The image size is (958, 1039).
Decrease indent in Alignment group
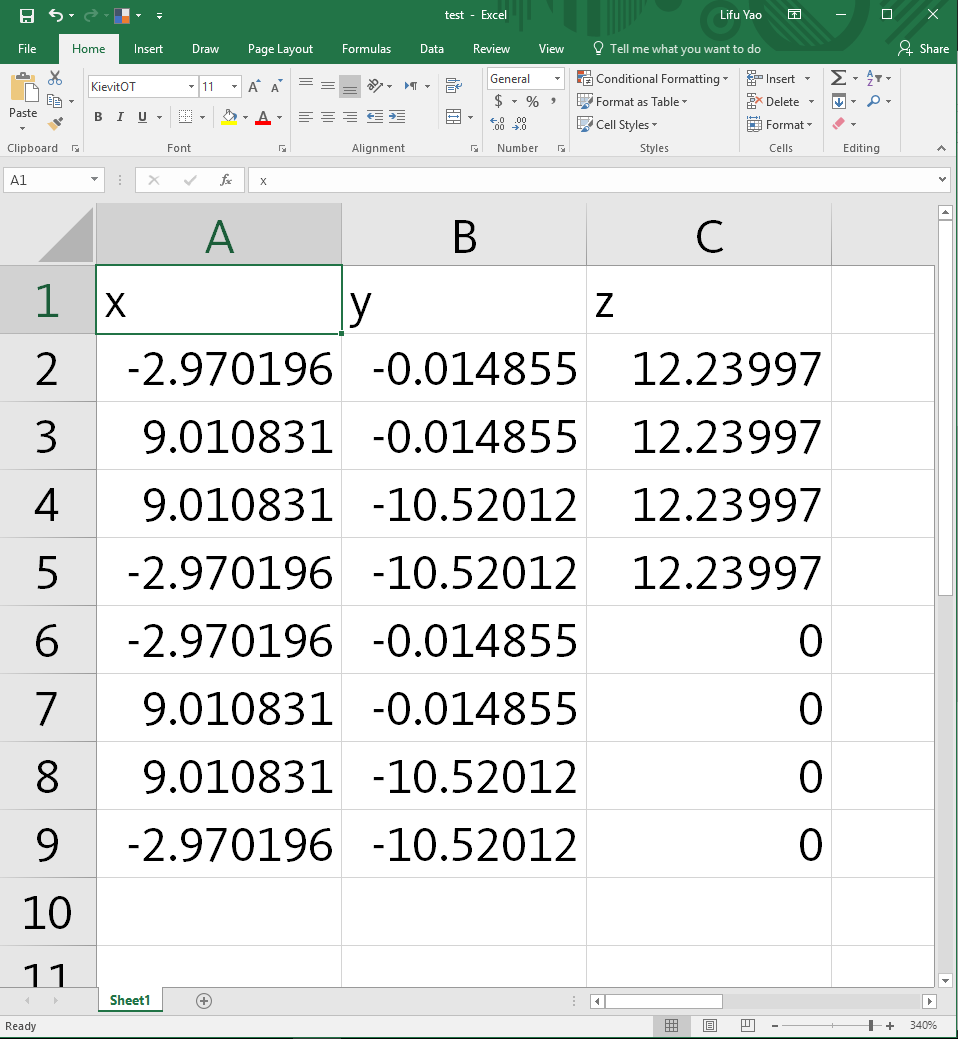(x=375, y=117)
